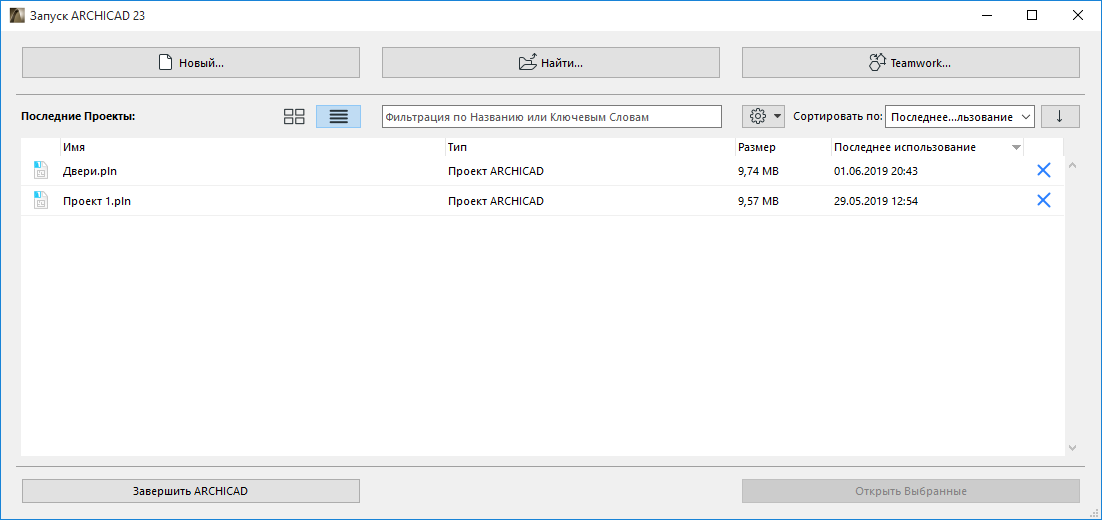
Task: Sort by the Тип column header
Action: (x=590, y=147)
